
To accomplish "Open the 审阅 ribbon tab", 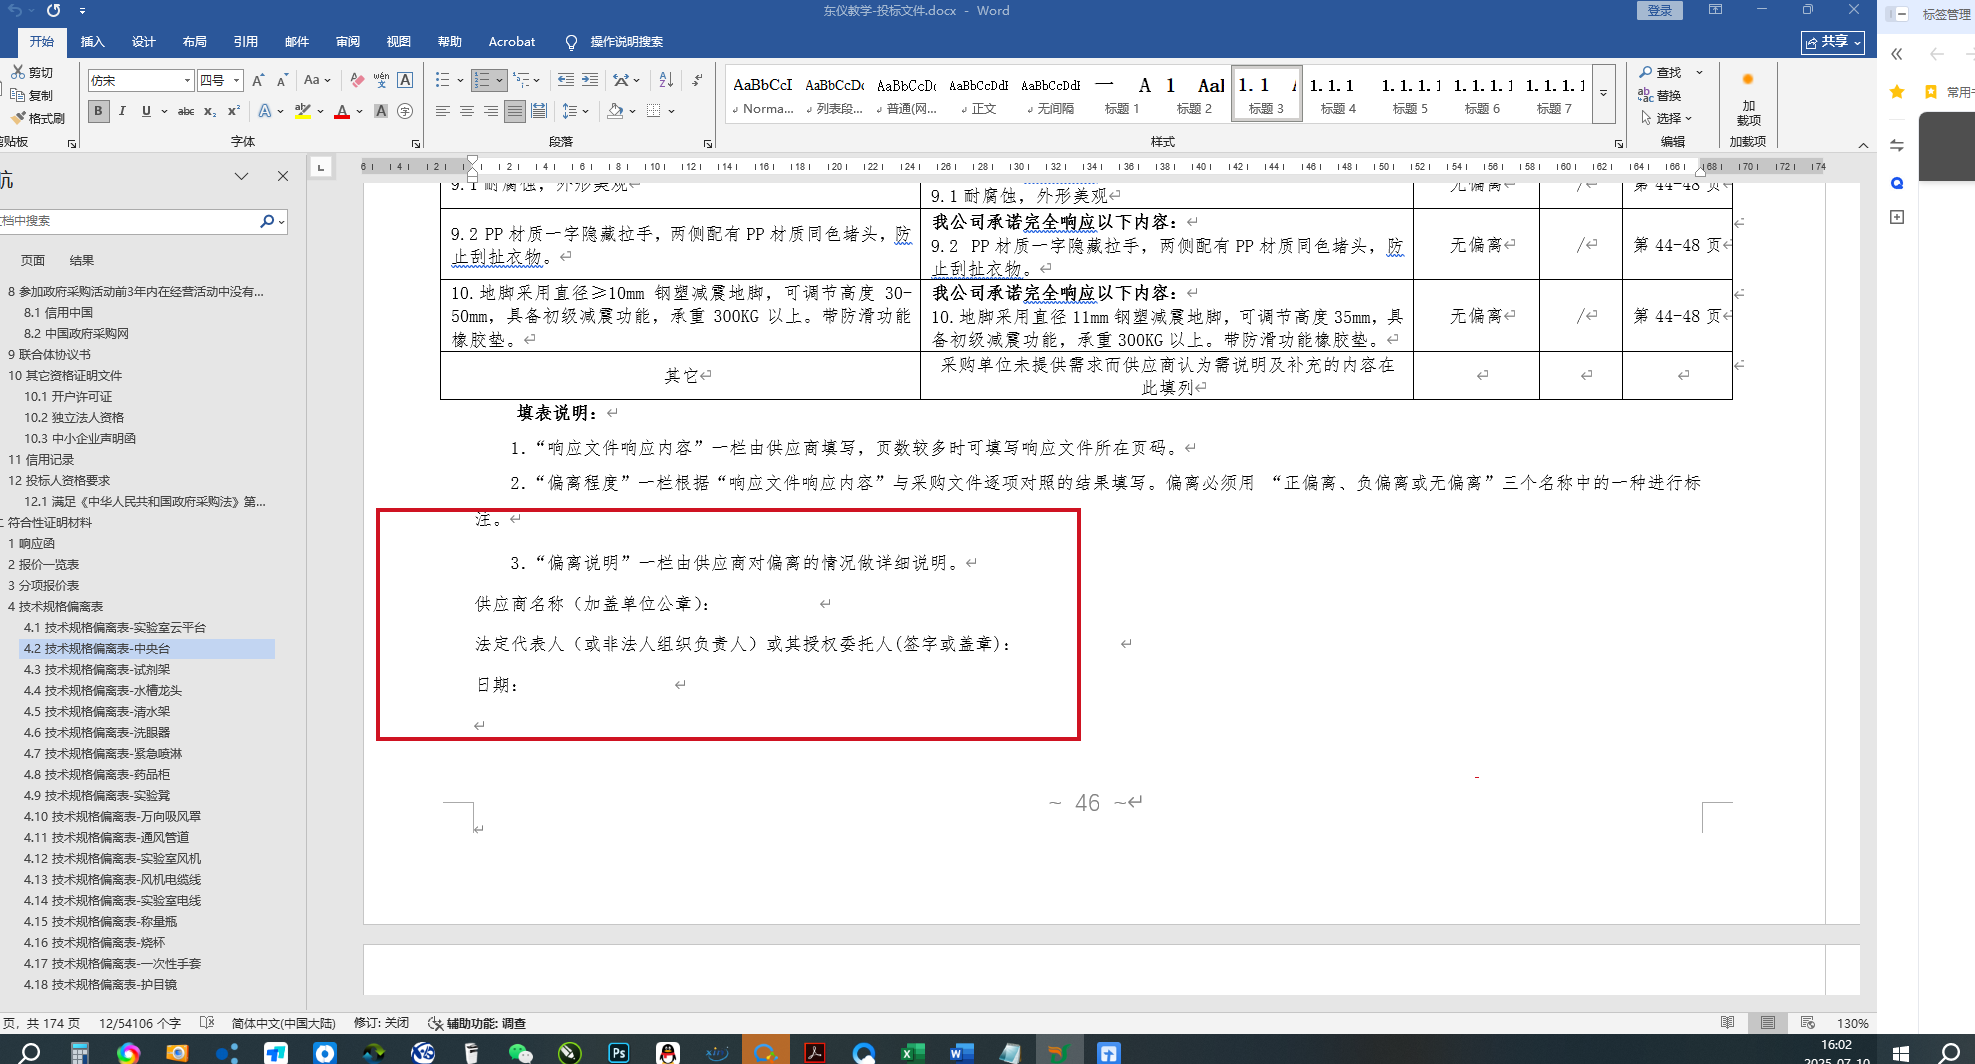I will (x=347, y=41).
